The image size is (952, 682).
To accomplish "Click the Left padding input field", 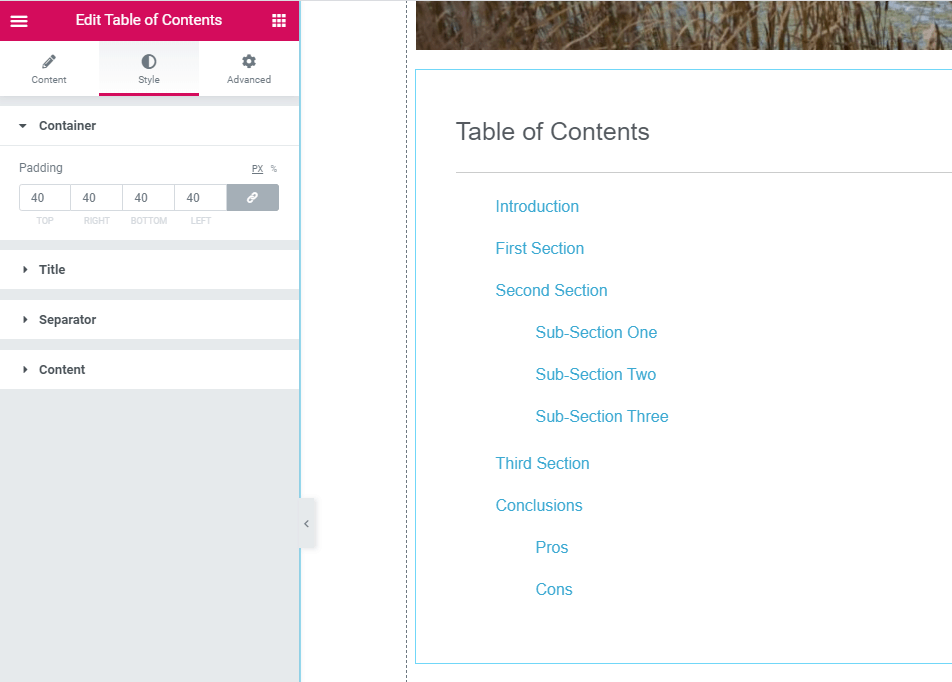I will click(201, 198).
